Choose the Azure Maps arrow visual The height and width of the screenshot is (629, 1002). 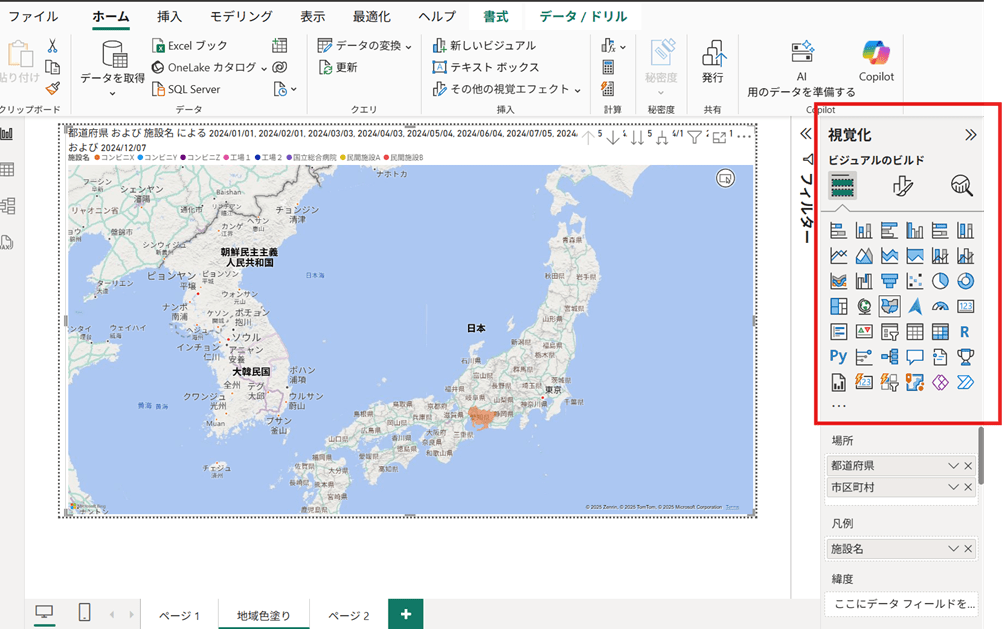pyautogui.click(x=915, y=307)
